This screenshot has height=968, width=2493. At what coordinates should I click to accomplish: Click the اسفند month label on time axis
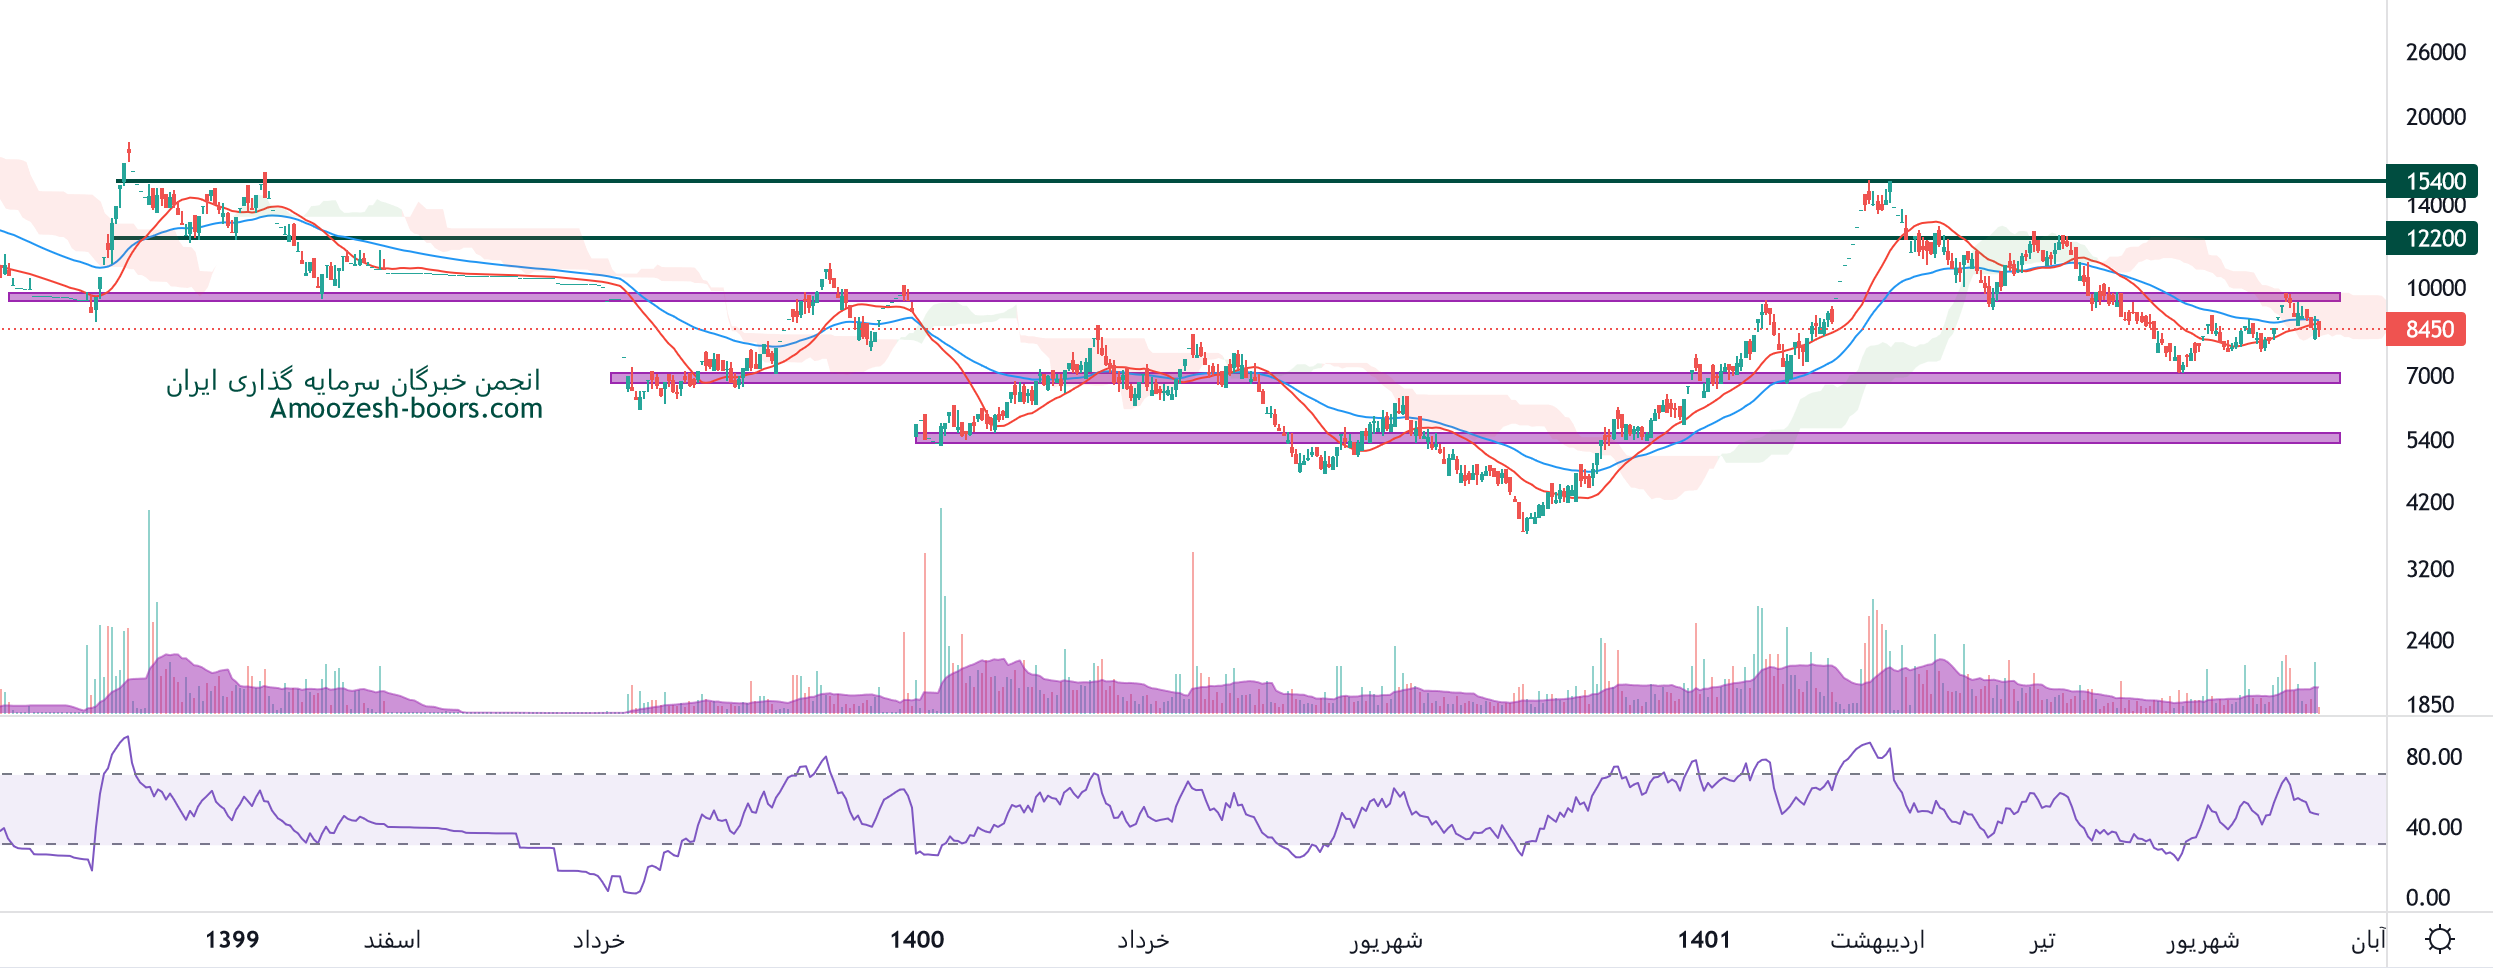[x=392, y=940]
